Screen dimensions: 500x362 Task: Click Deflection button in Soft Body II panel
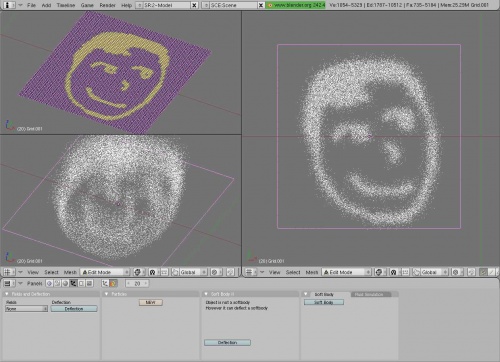[227, 343]
